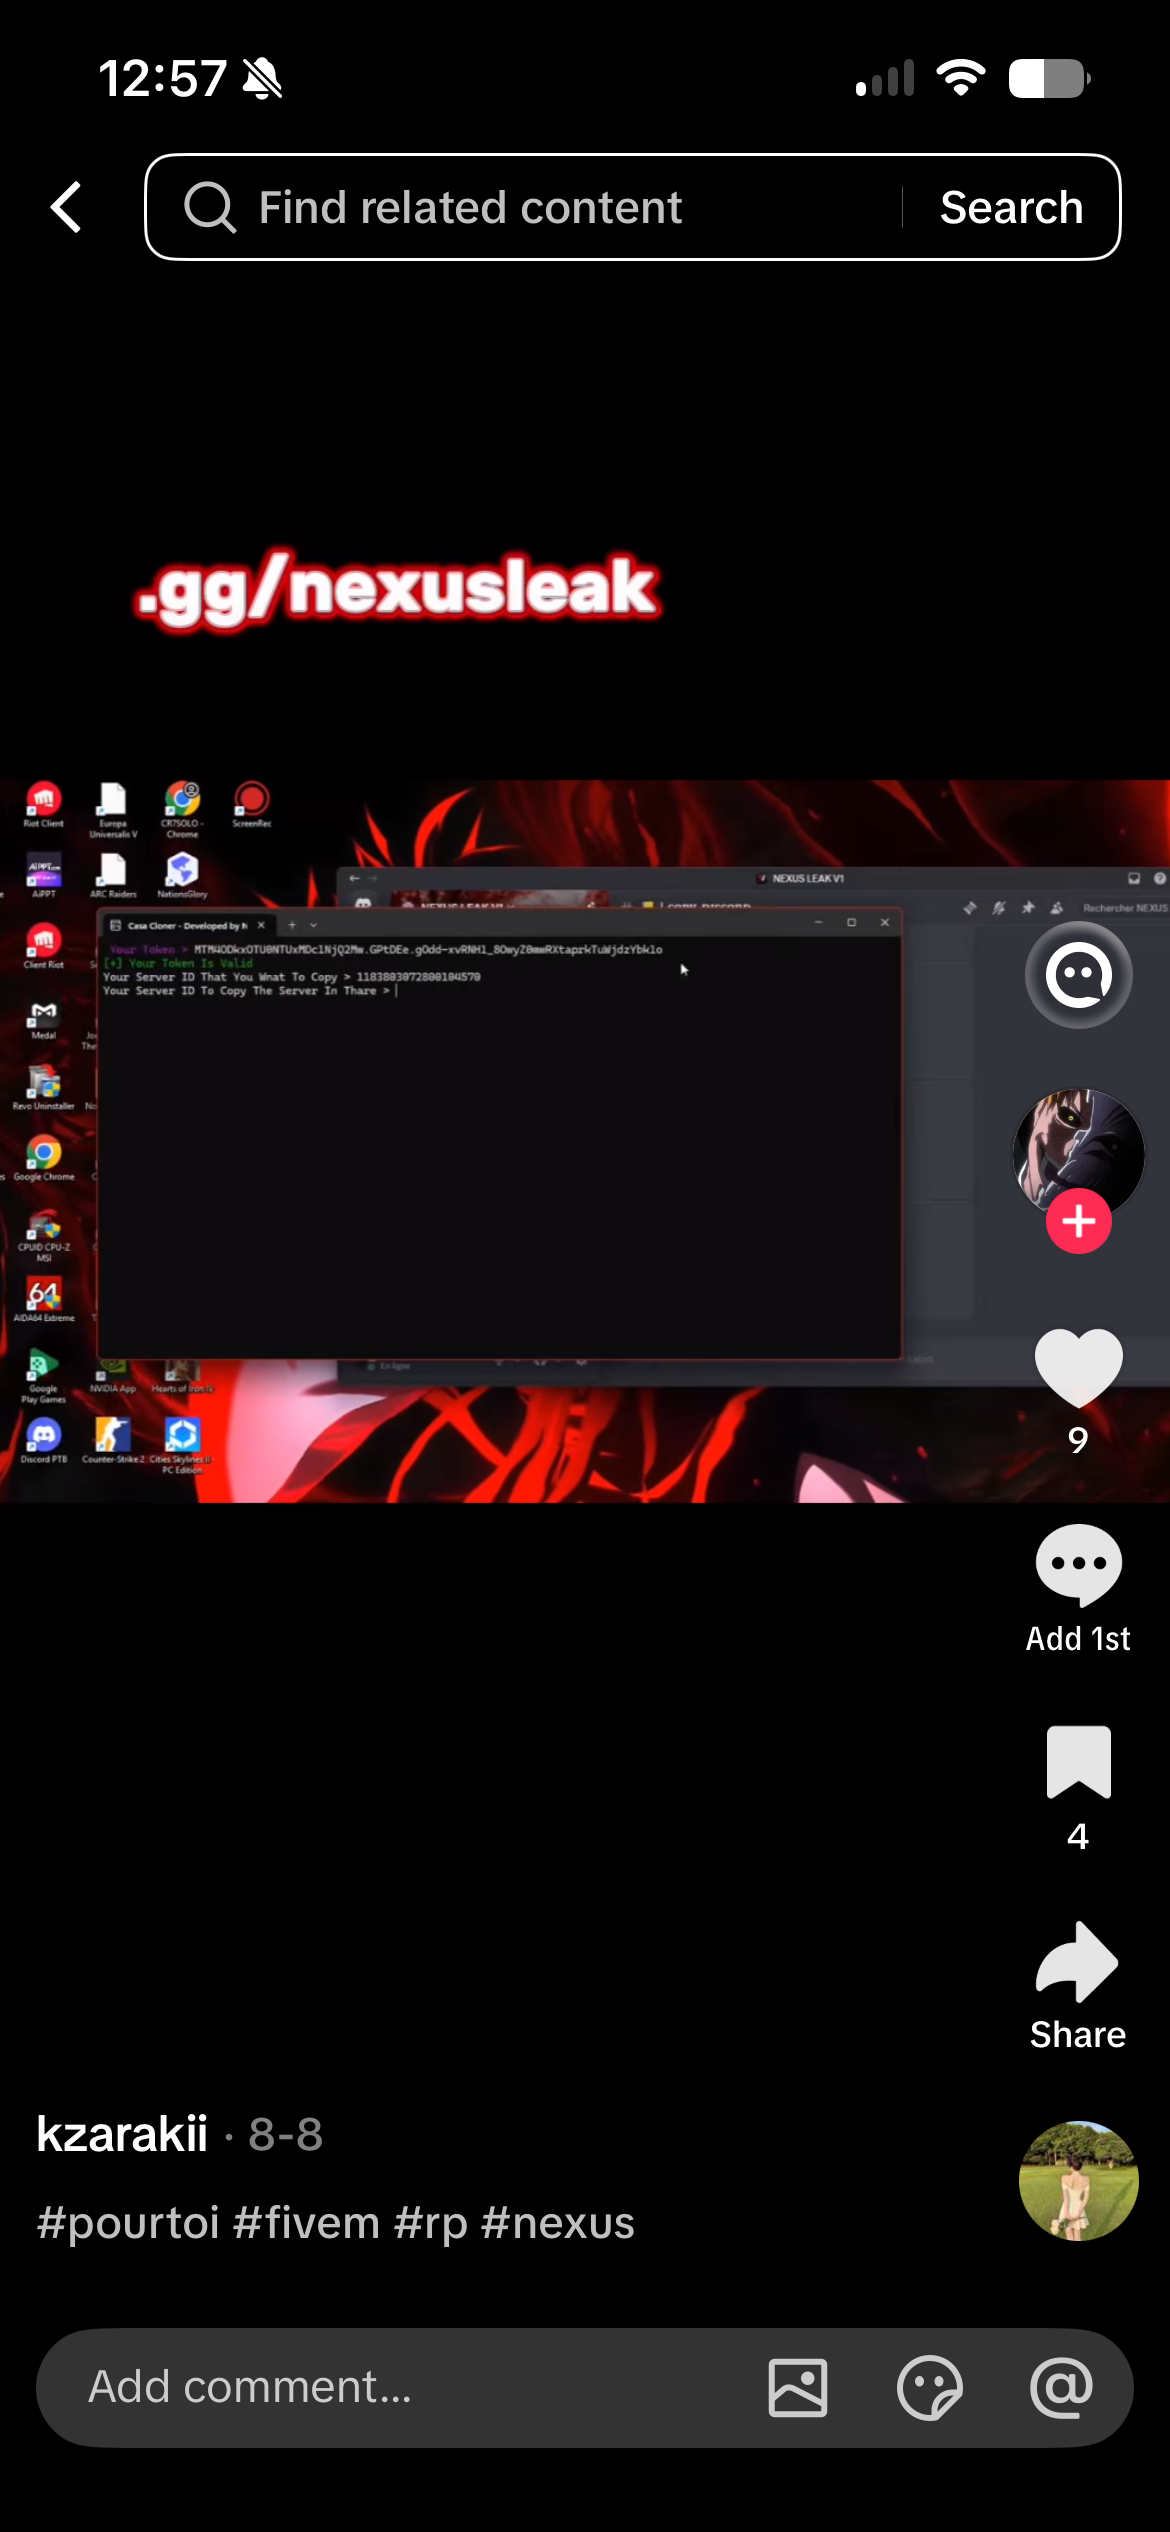Screen dimensions: 1170x2532
Task: Tap the Google Play Games desktop icon
Action: (44, 1377)
